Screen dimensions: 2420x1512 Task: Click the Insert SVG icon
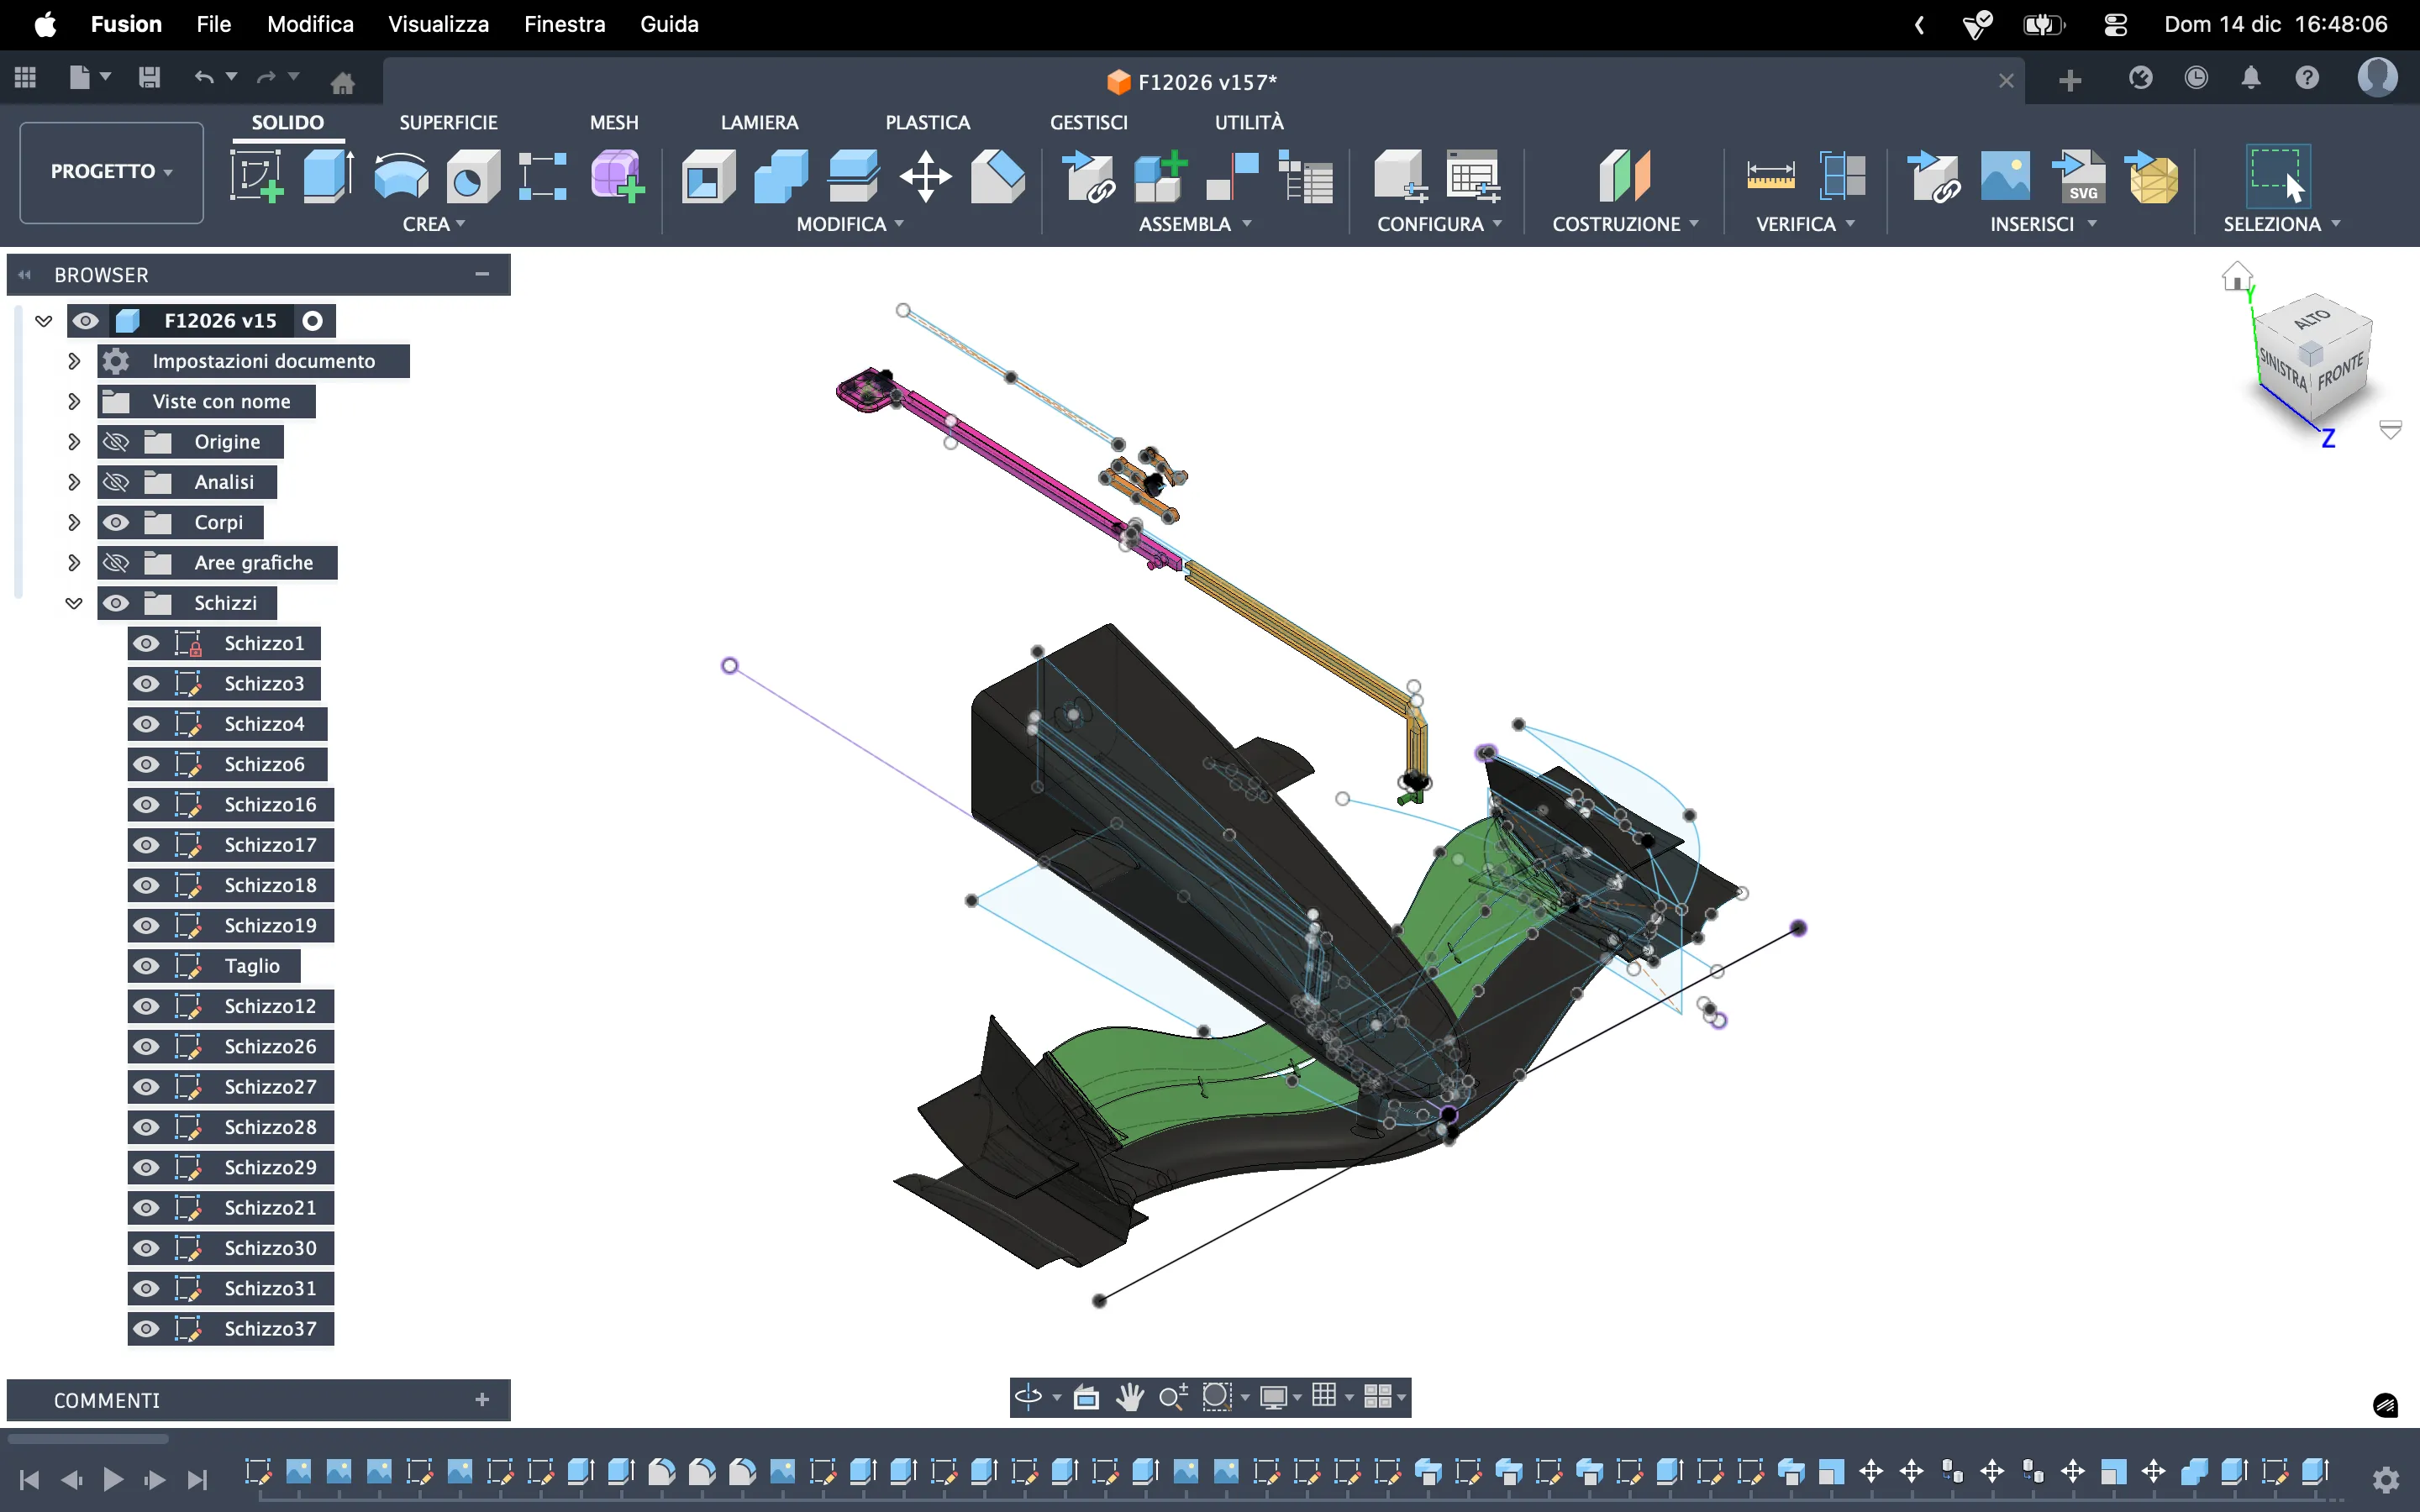2079,176
